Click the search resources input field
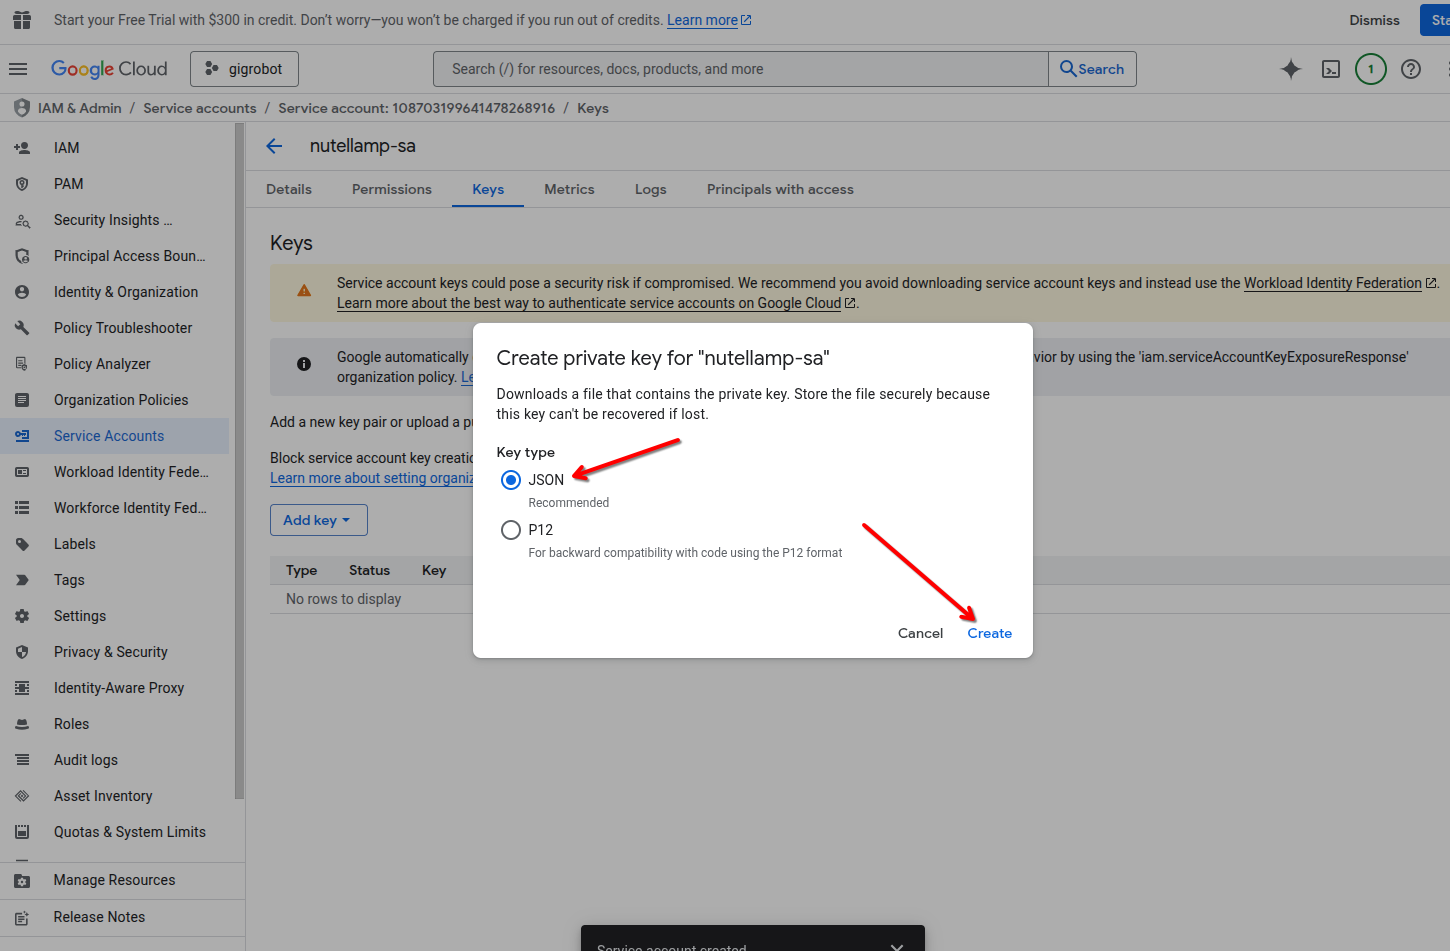Image resolution: width=1450 pixels, height=951 pixels. click(x=740, y=69)
